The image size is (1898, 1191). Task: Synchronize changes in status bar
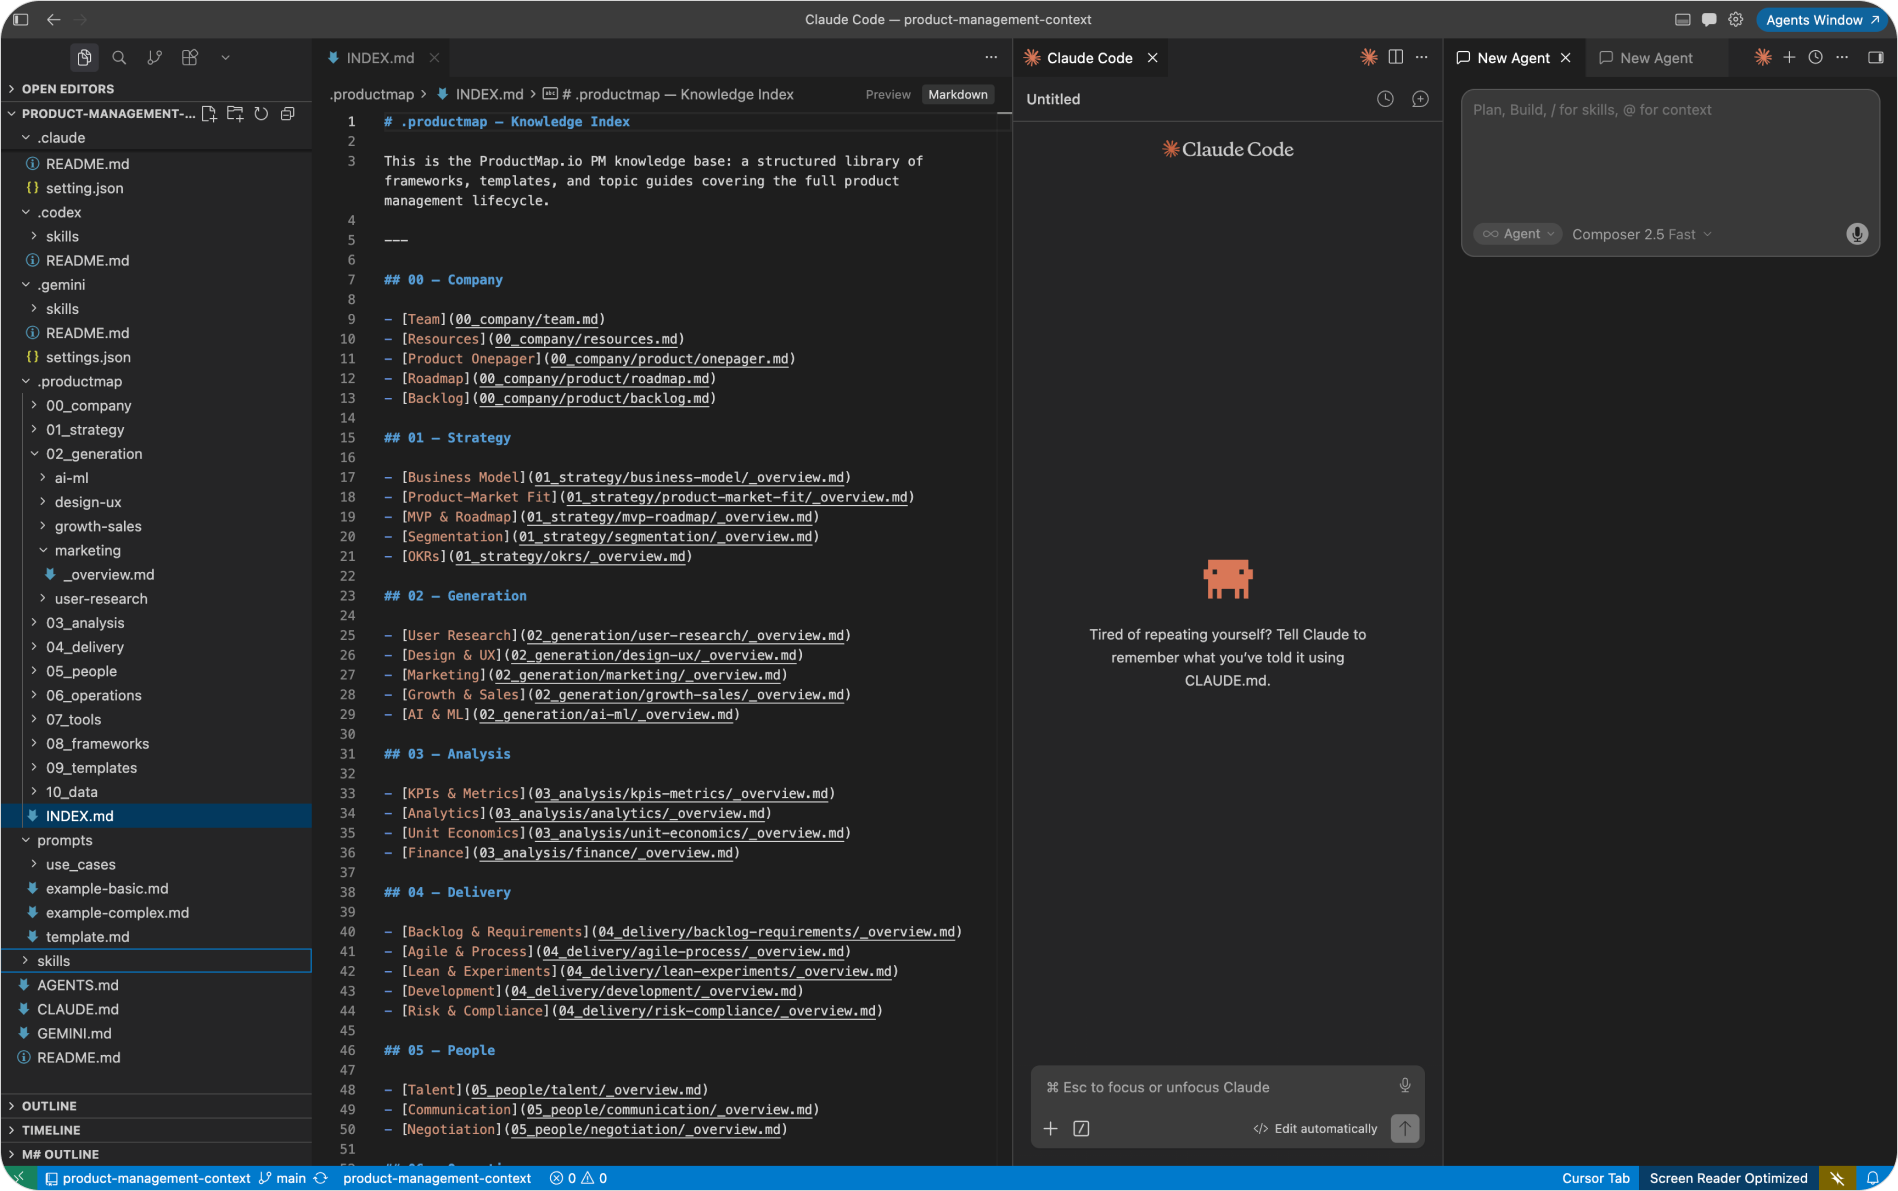click(x=321, y=1178)
